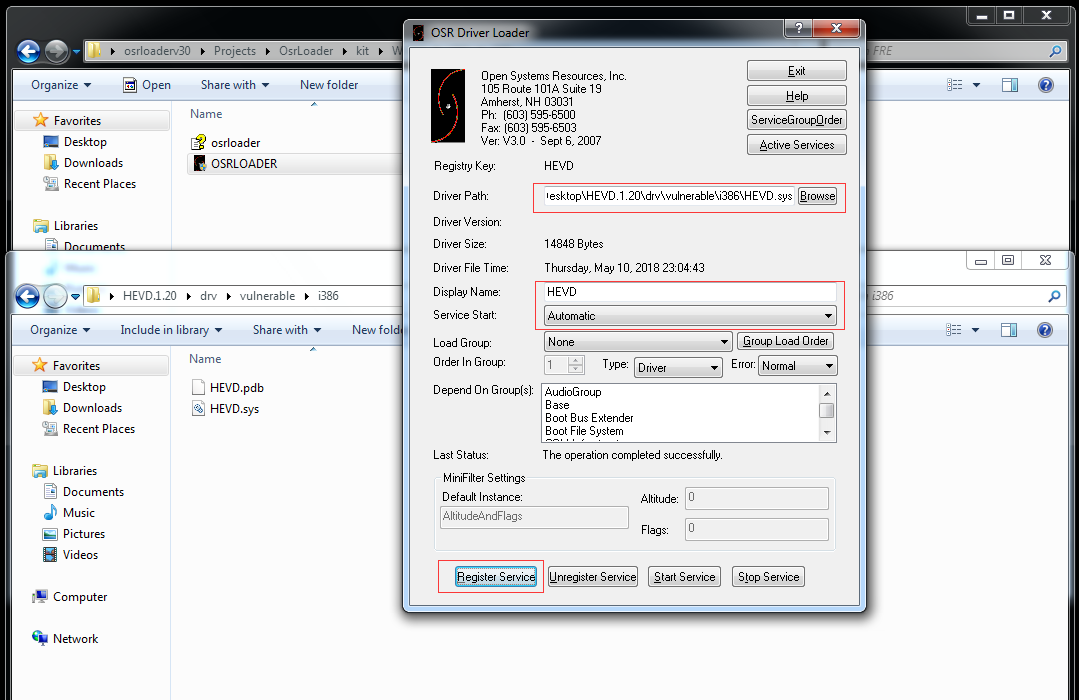Go forward in the osrloader explorer window

[56, 51]
